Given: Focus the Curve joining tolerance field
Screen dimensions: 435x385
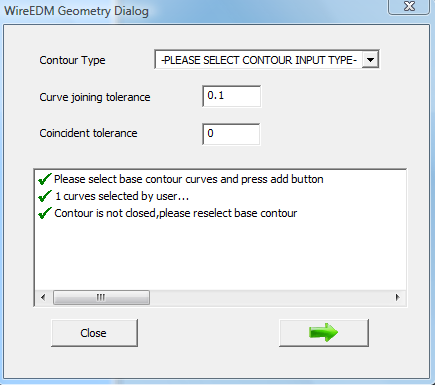Looking at the screenshot, I should tap(232, 96).
